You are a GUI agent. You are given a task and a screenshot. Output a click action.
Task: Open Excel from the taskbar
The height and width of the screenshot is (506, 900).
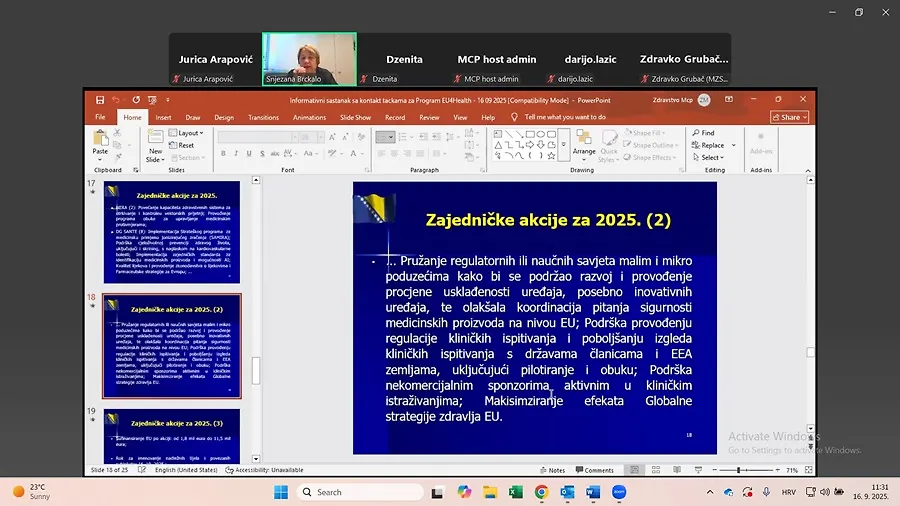click(x=516, y=492)
